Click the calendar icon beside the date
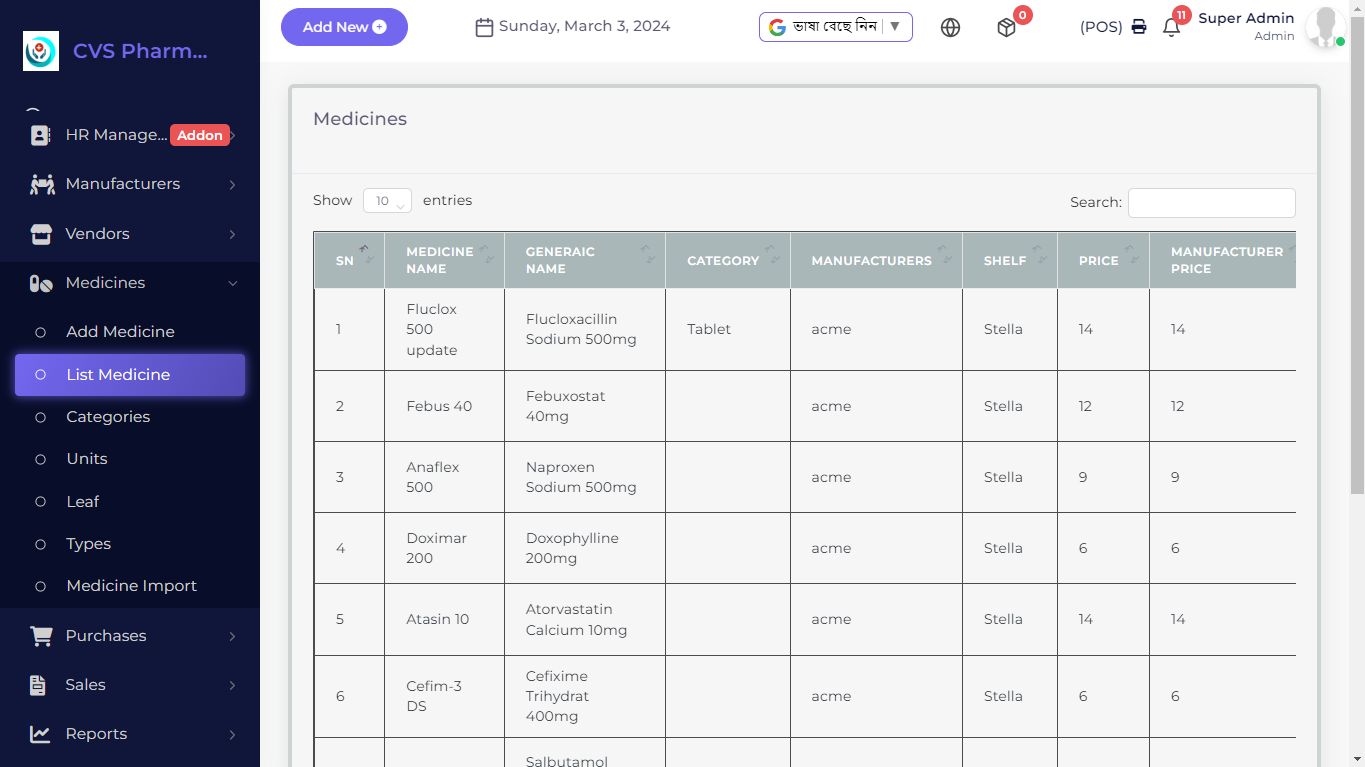Viewport: 1365px width, 767px height. click(x=483, y=26)
